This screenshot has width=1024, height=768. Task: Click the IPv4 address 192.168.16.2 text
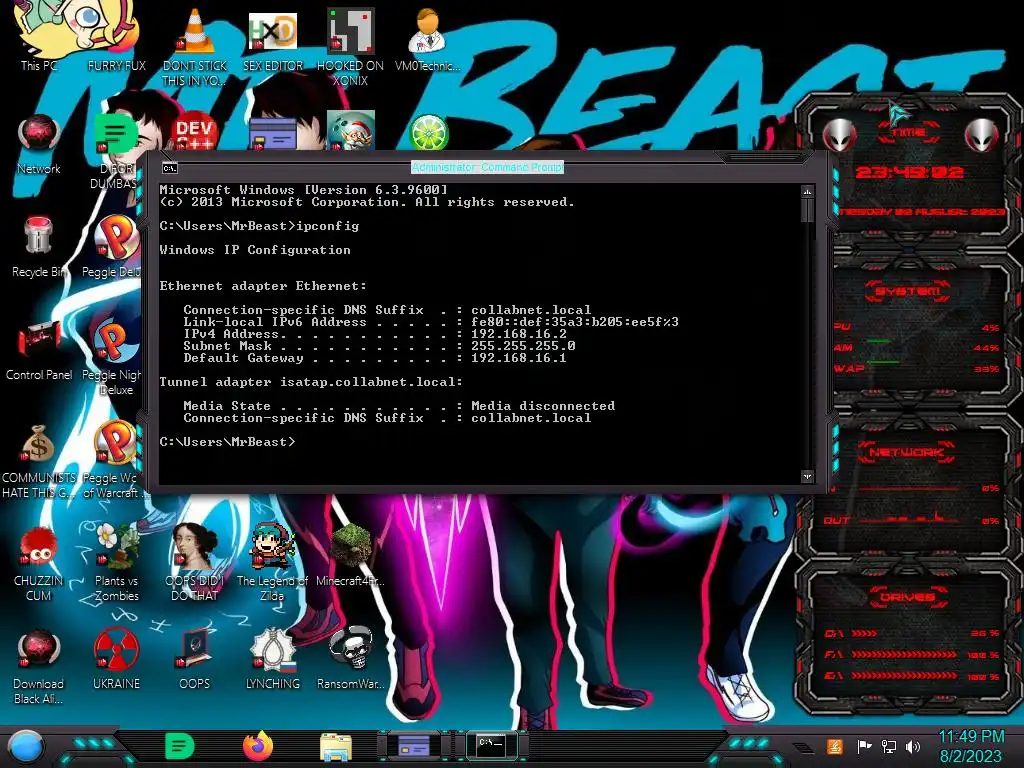click(x=519, y=334)
